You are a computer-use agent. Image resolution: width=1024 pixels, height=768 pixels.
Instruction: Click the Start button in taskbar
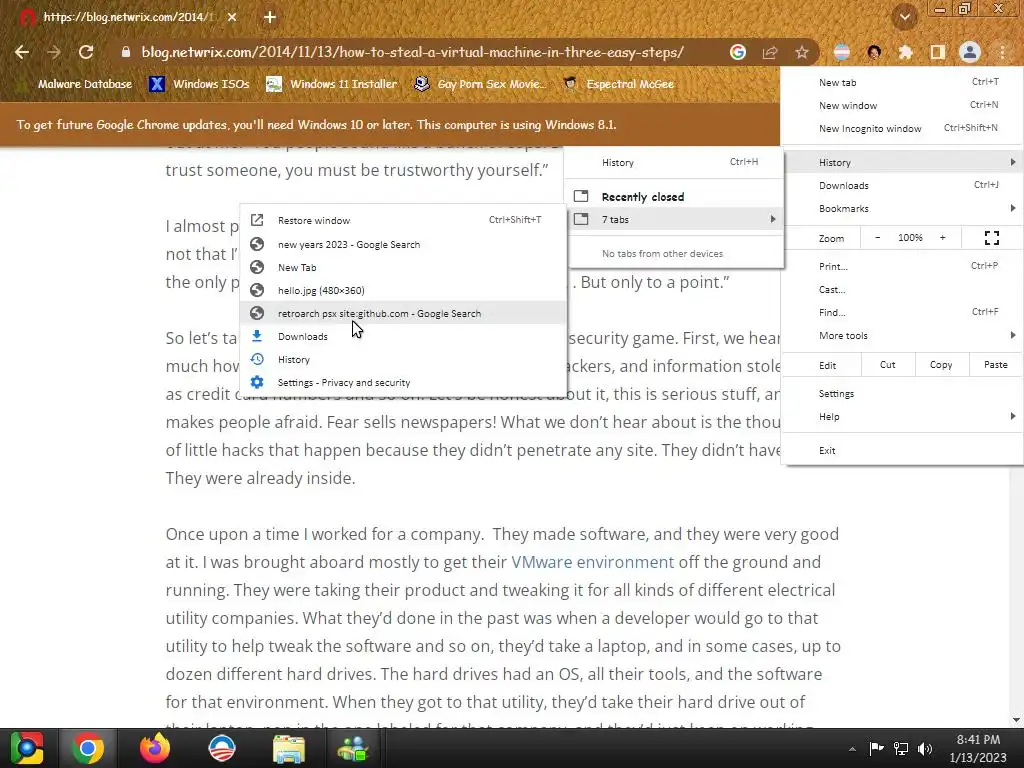tap(27, 748)
